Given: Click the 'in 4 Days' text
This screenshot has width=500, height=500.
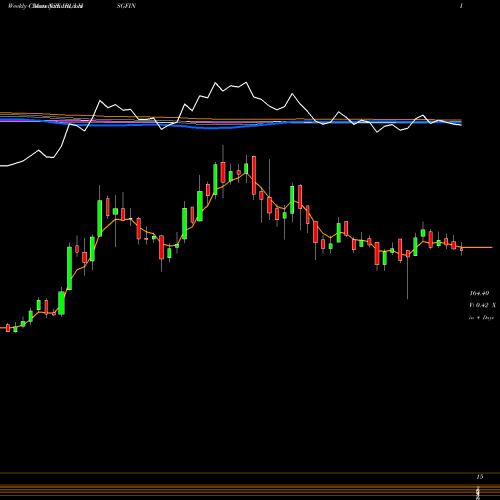Looking at the screenshot, I should pyautogui.click(x=481, y=318).
